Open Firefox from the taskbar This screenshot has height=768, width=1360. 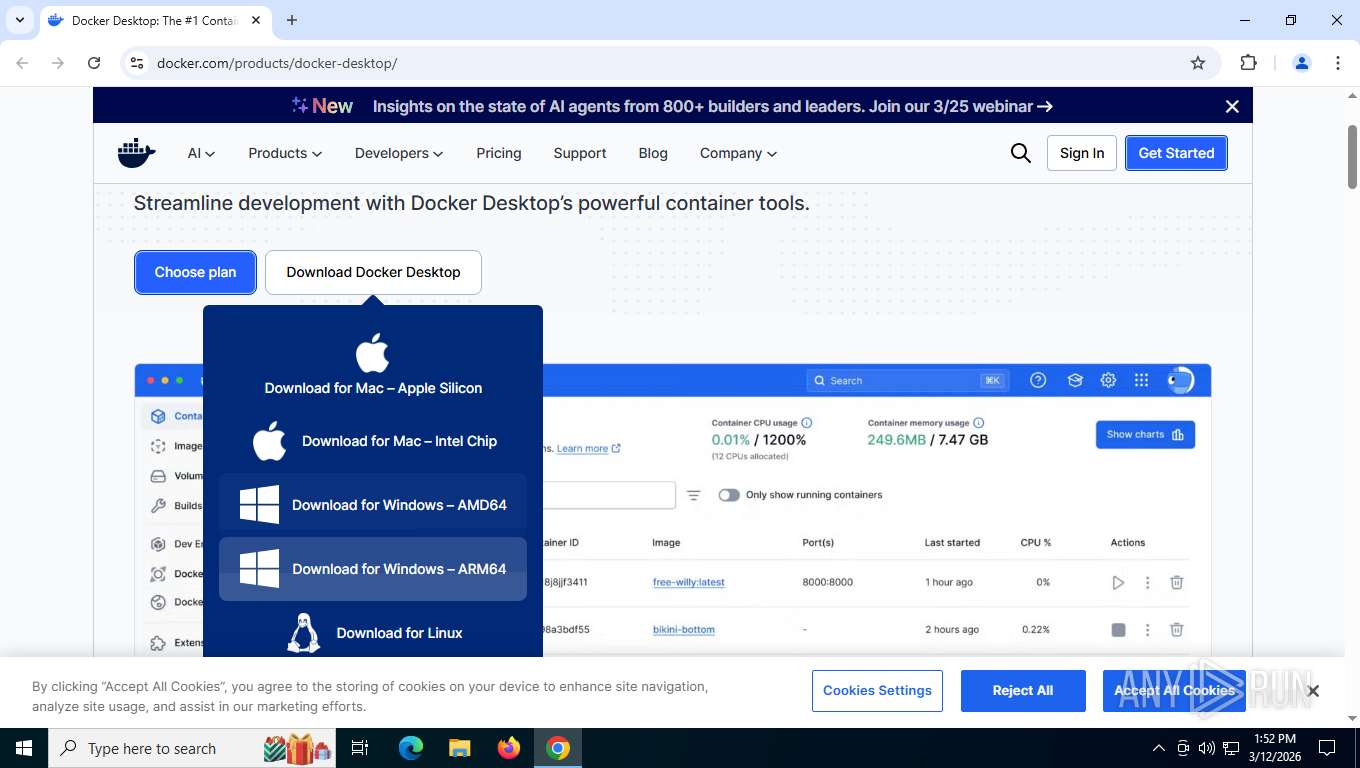click(509, 748)
